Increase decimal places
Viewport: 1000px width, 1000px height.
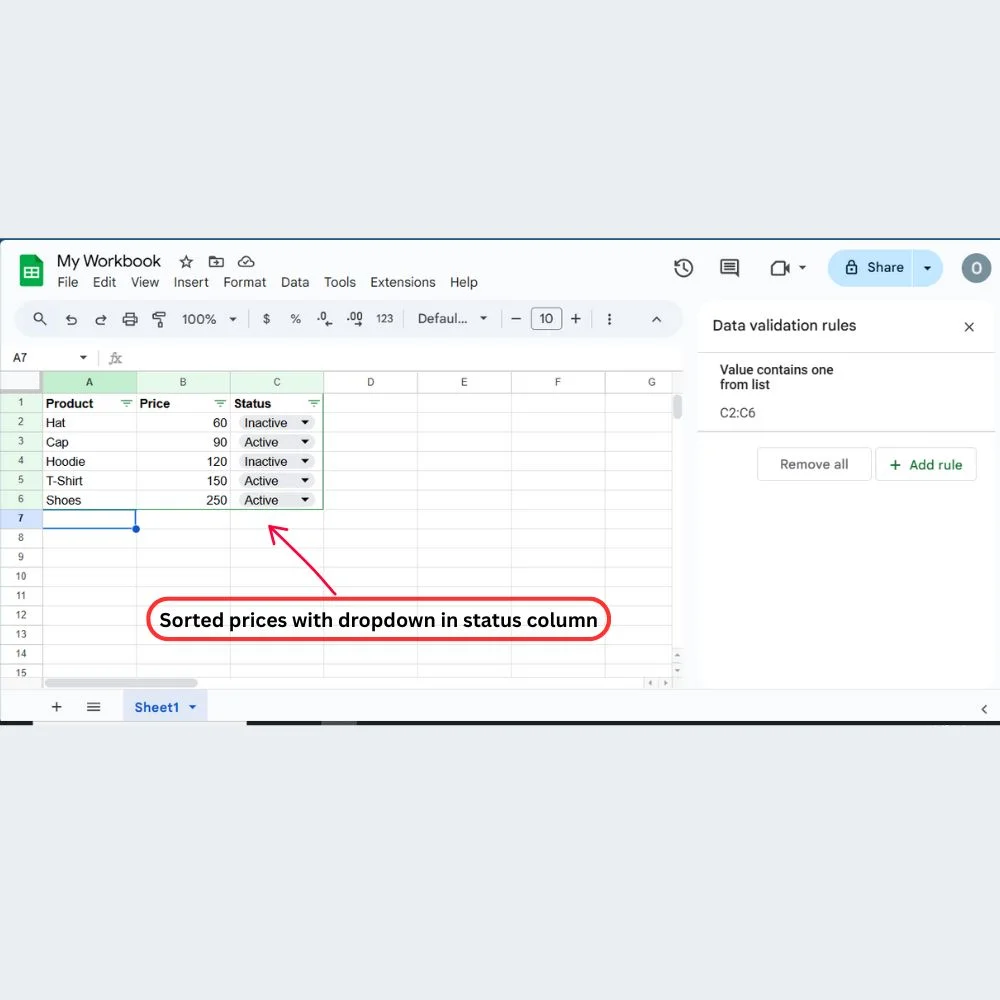tap(355, 319)
